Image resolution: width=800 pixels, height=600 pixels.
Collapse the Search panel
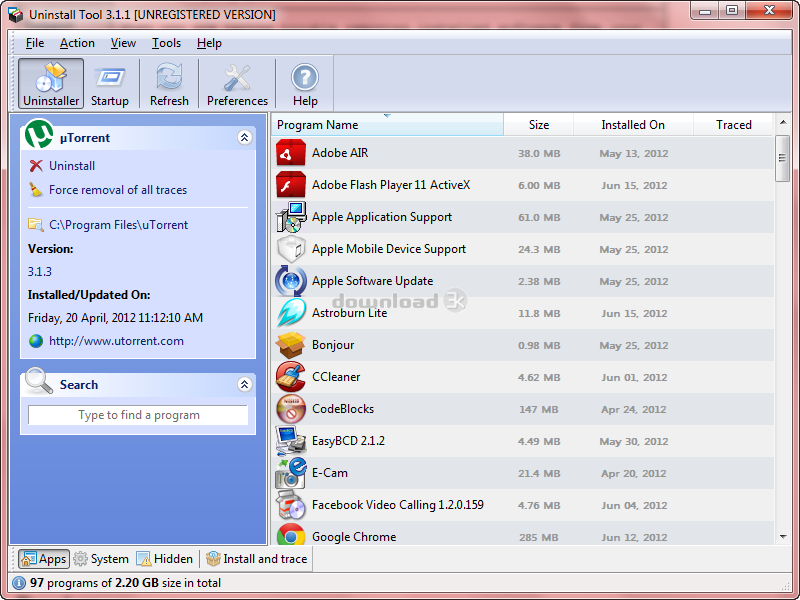click(244, 384)
